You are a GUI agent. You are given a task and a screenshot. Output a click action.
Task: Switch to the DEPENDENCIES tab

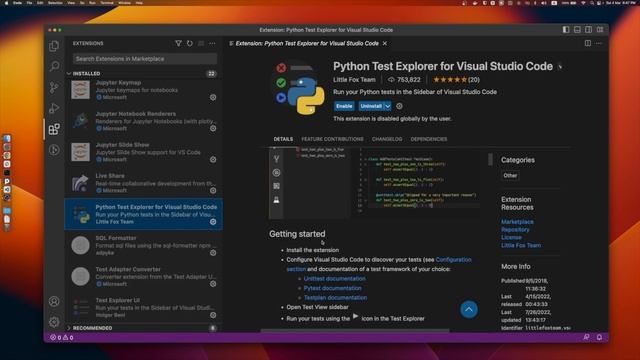[429, 139]
